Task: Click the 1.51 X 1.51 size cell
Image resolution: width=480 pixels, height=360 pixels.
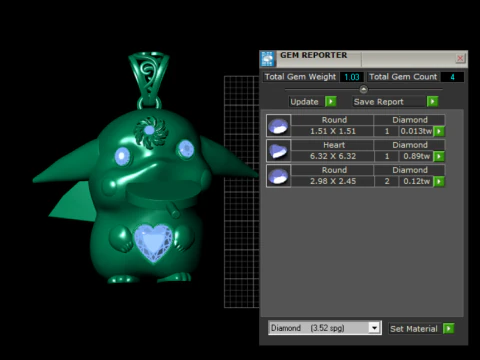Action: (333, 131)
